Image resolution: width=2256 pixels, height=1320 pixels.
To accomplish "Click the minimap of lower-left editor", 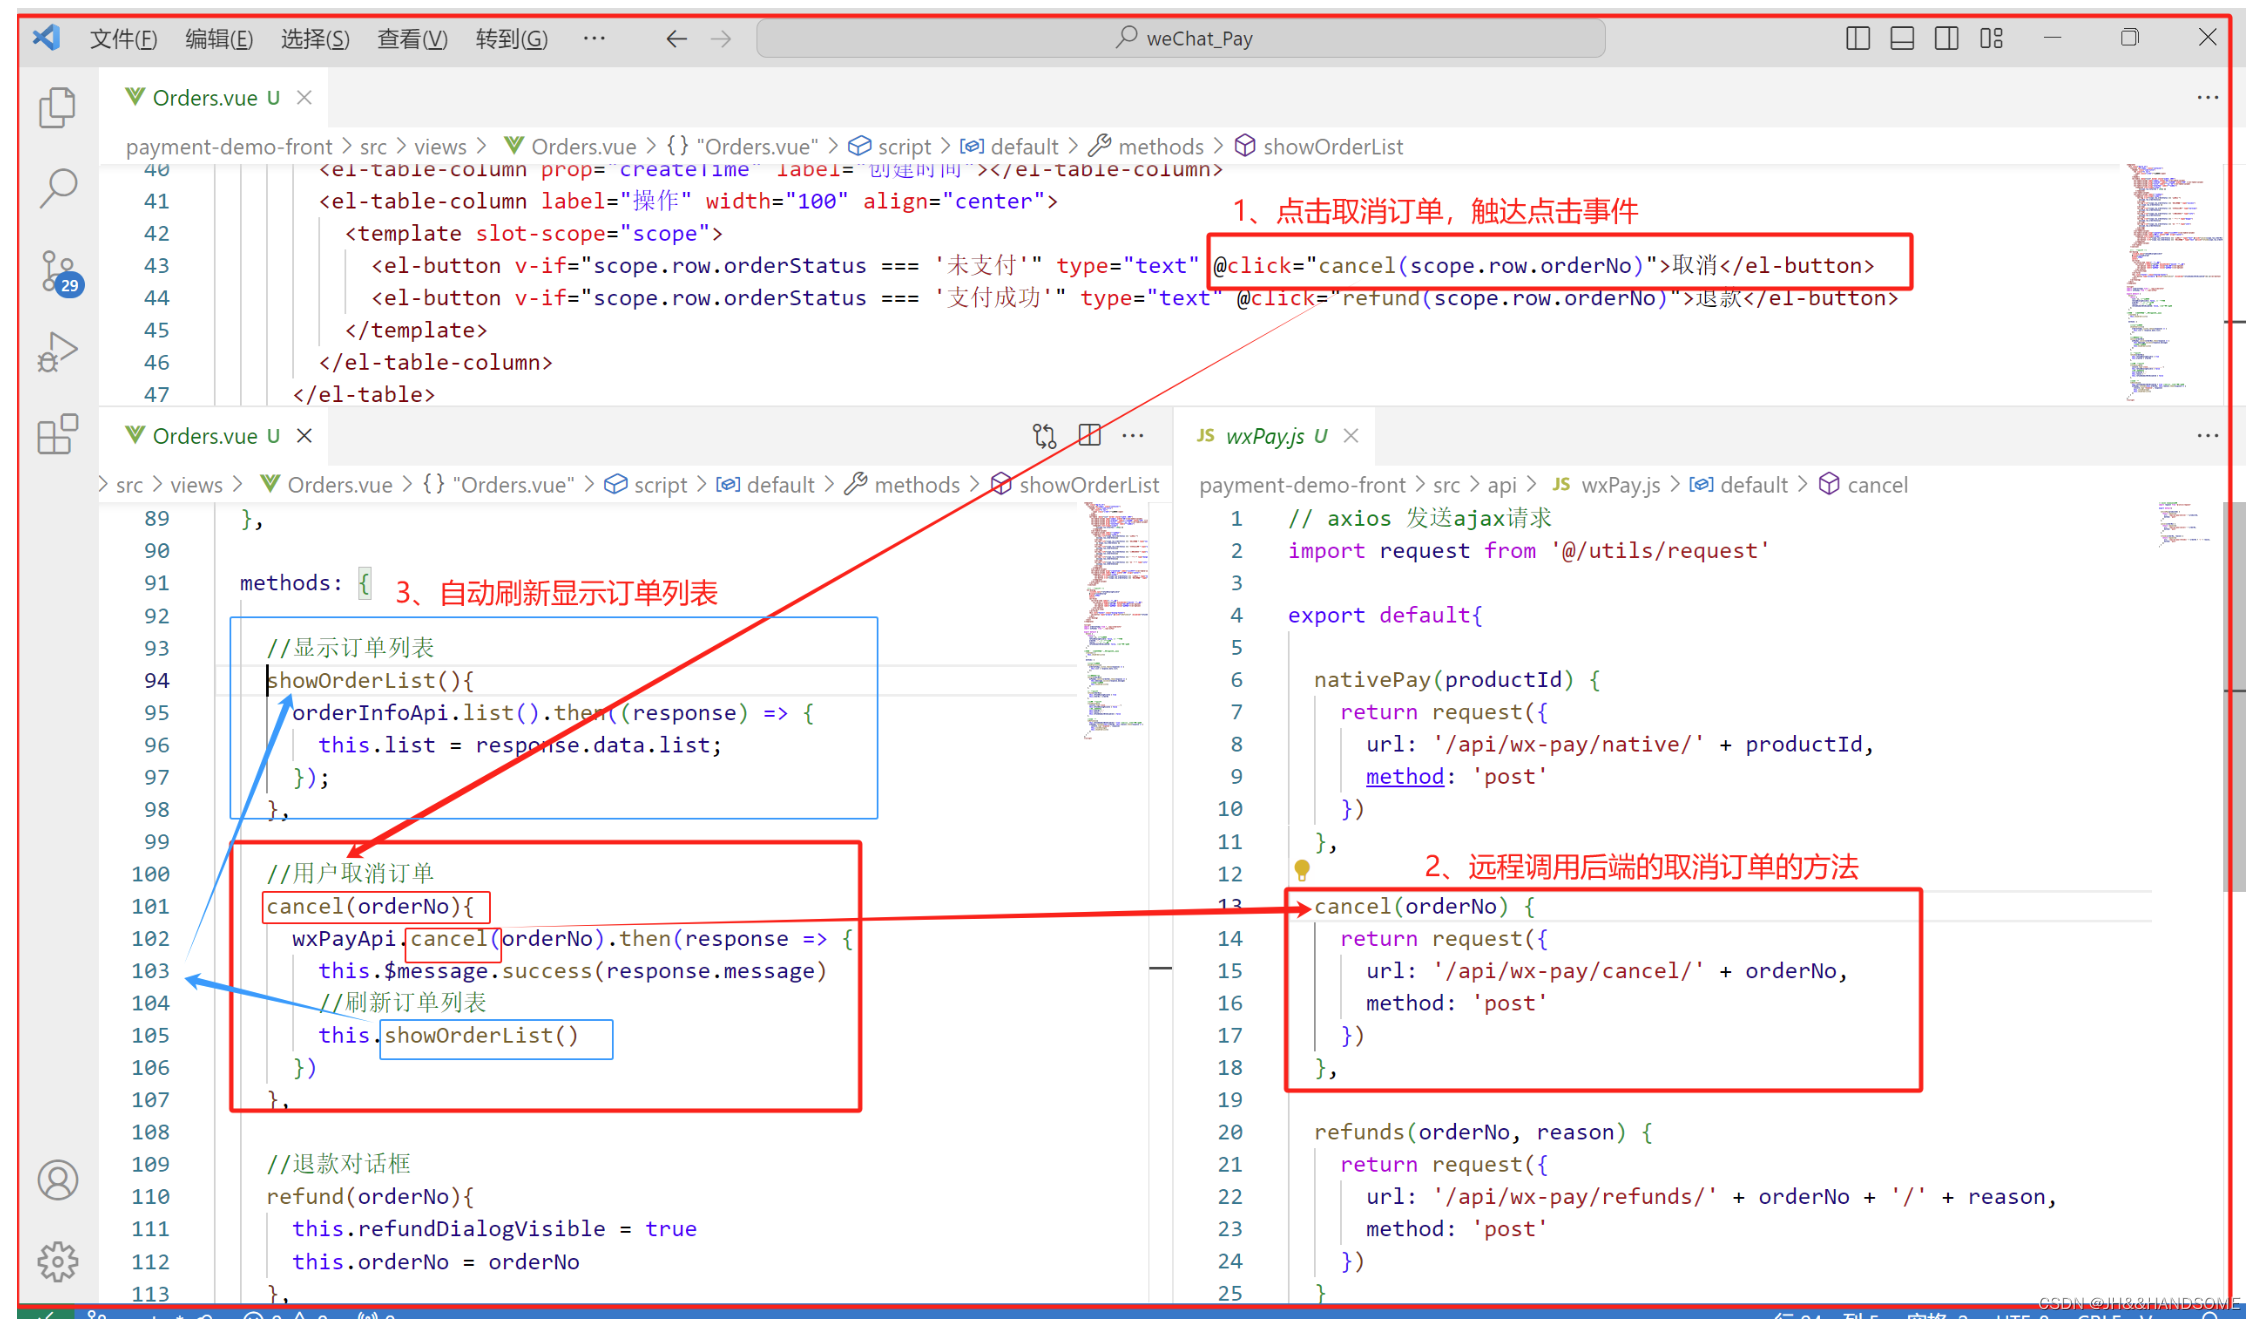I will tap(1116, 620).
